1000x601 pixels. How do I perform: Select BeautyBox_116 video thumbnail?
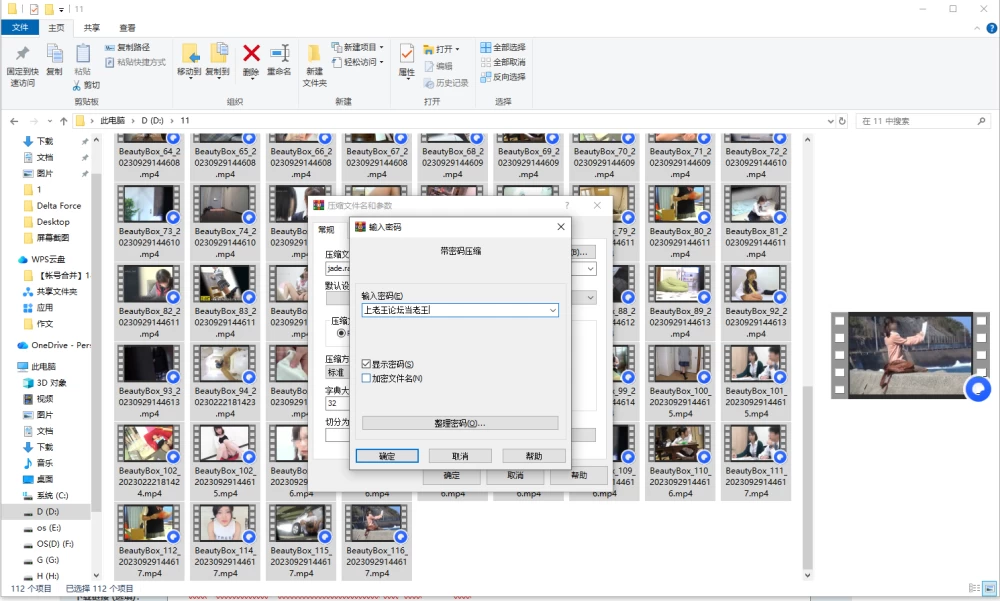pos(377,523)
